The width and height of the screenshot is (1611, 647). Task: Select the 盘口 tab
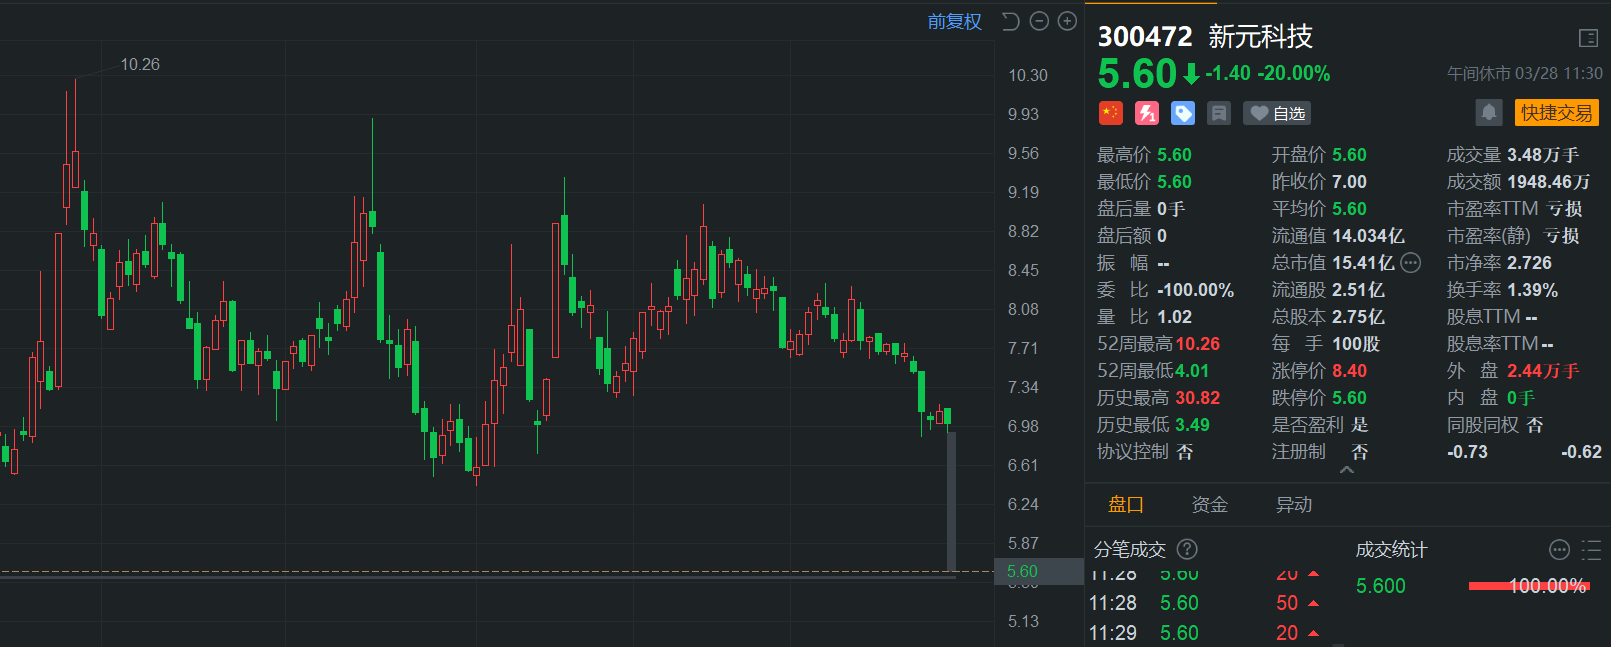pyautogui.click(x=1126, y=505)
